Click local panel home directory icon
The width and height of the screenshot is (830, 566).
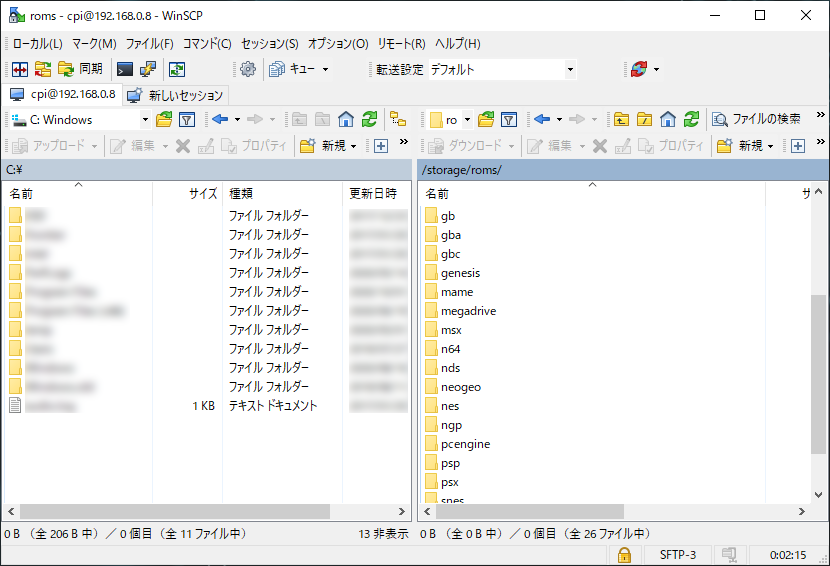(346, 120)
